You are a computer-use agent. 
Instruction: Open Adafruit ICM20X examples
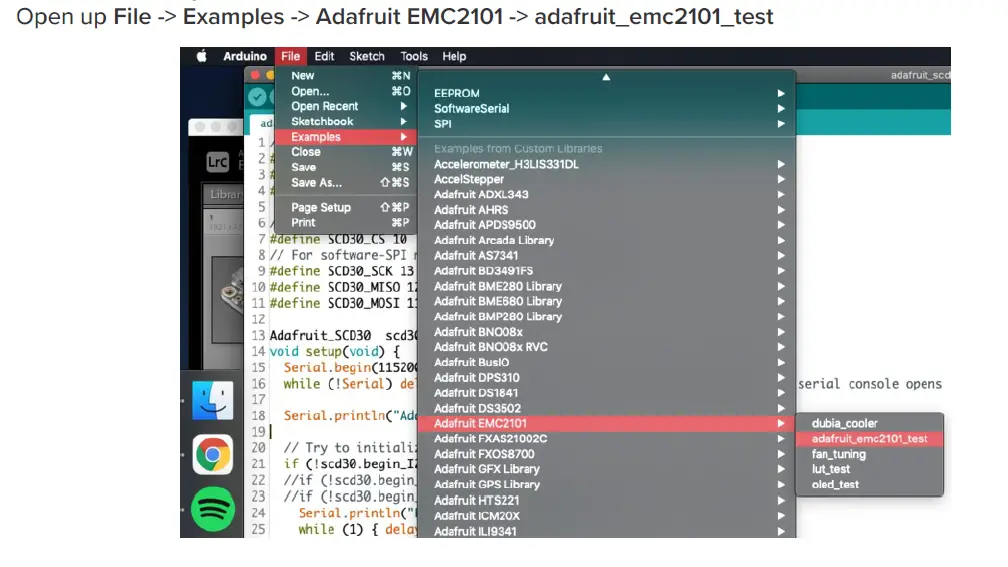coord(607,516)
